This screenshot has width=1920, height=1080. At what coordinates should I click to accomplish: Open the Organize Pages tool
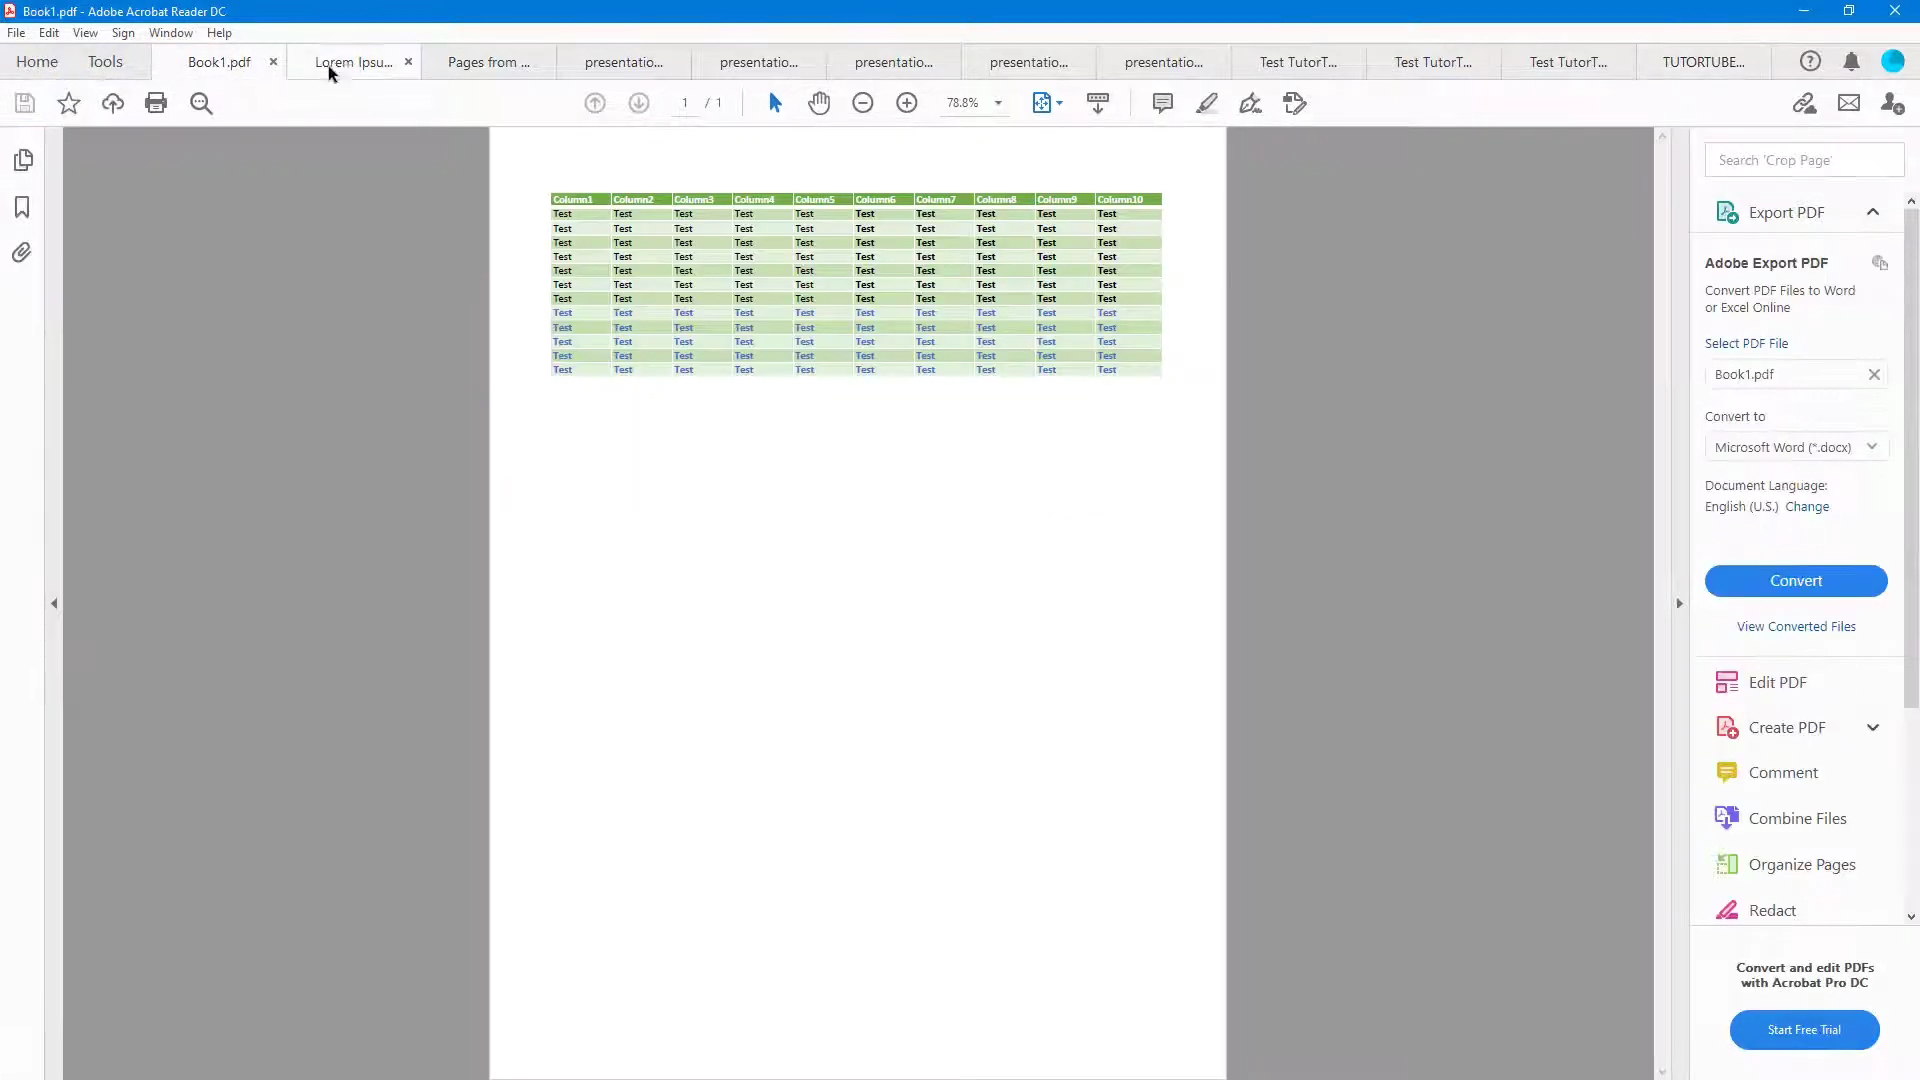point(1802,864)
